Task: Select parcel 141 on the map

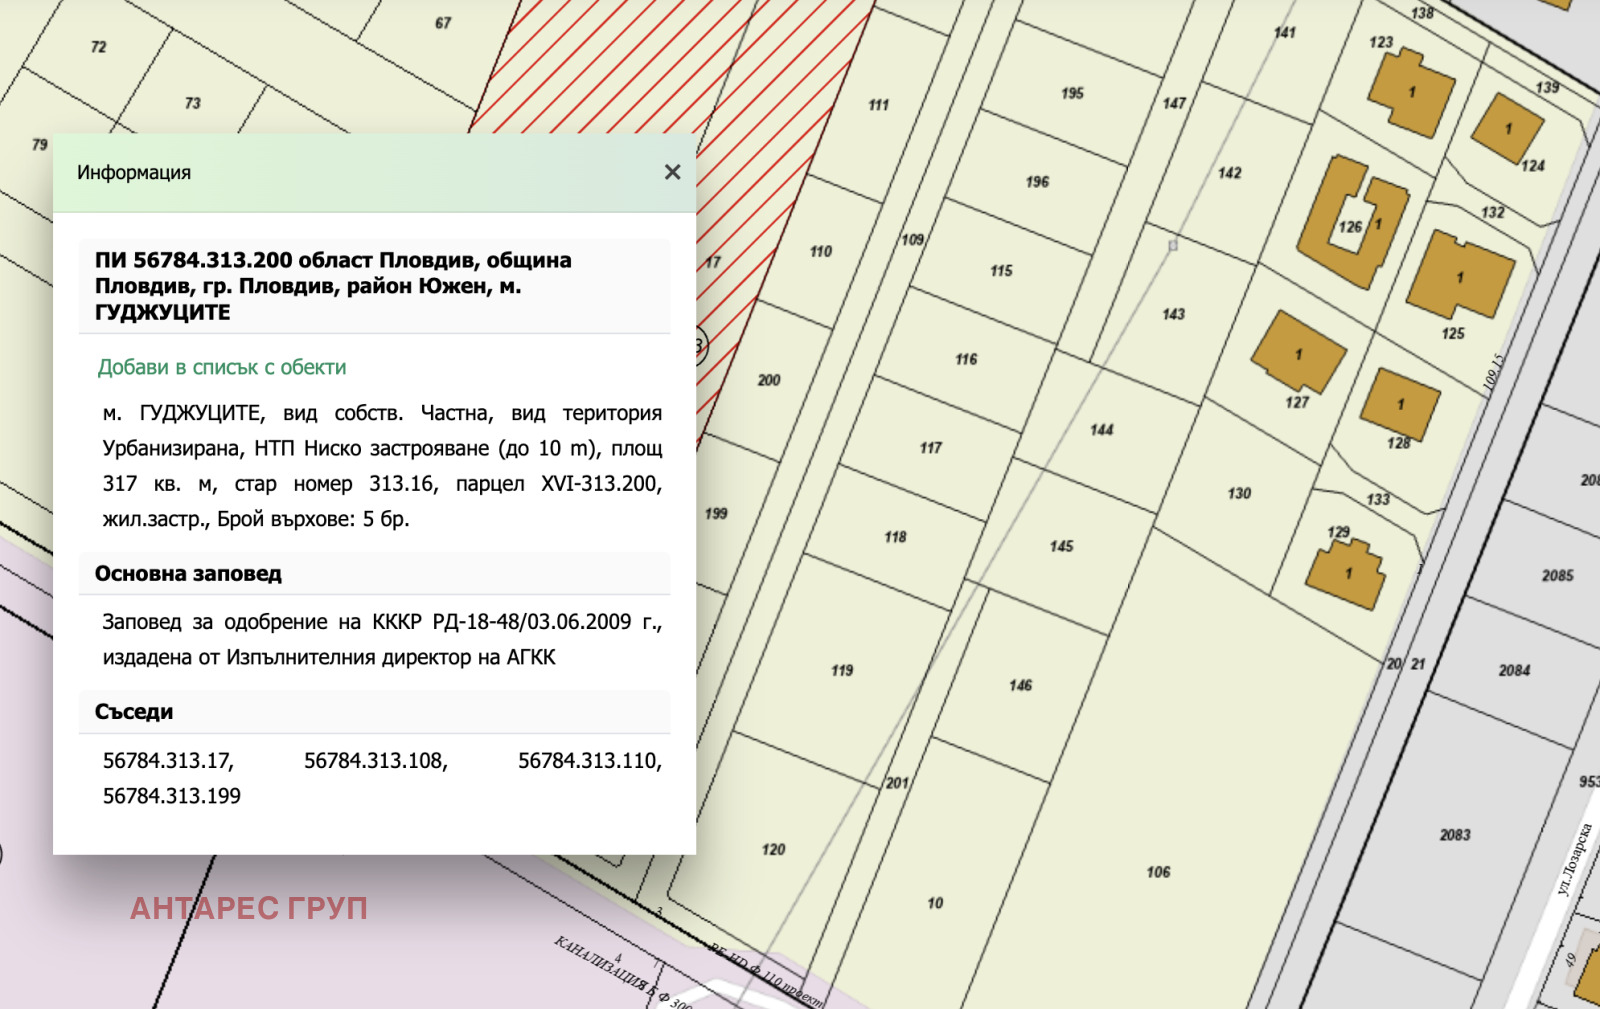Action: [x=1284, y=33]
